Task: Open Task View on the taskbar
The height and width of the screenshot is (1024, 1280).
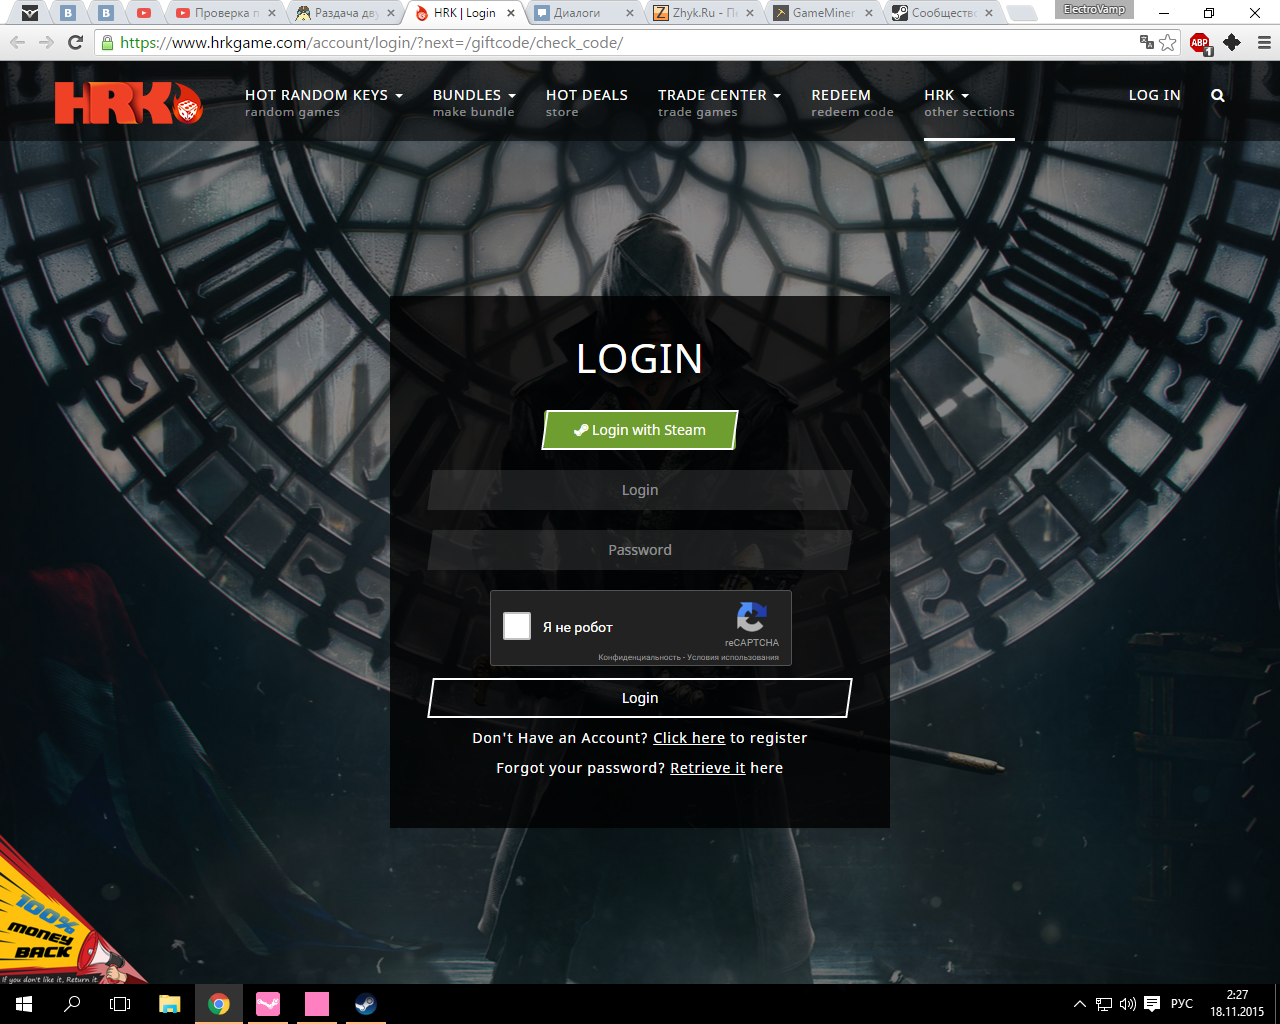Action: pyautogui.click(x=120, y=1004)
